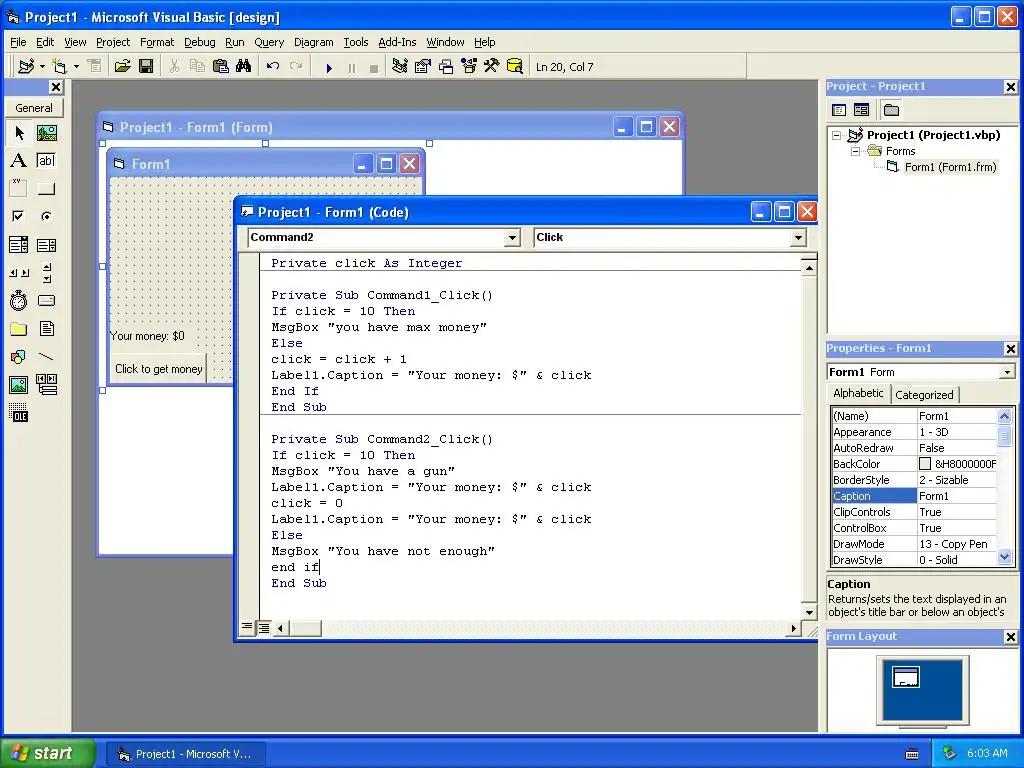1024x768 pixels.
Task: Pick the CommandButton control in the toolbox
Action: pos(46,189)
